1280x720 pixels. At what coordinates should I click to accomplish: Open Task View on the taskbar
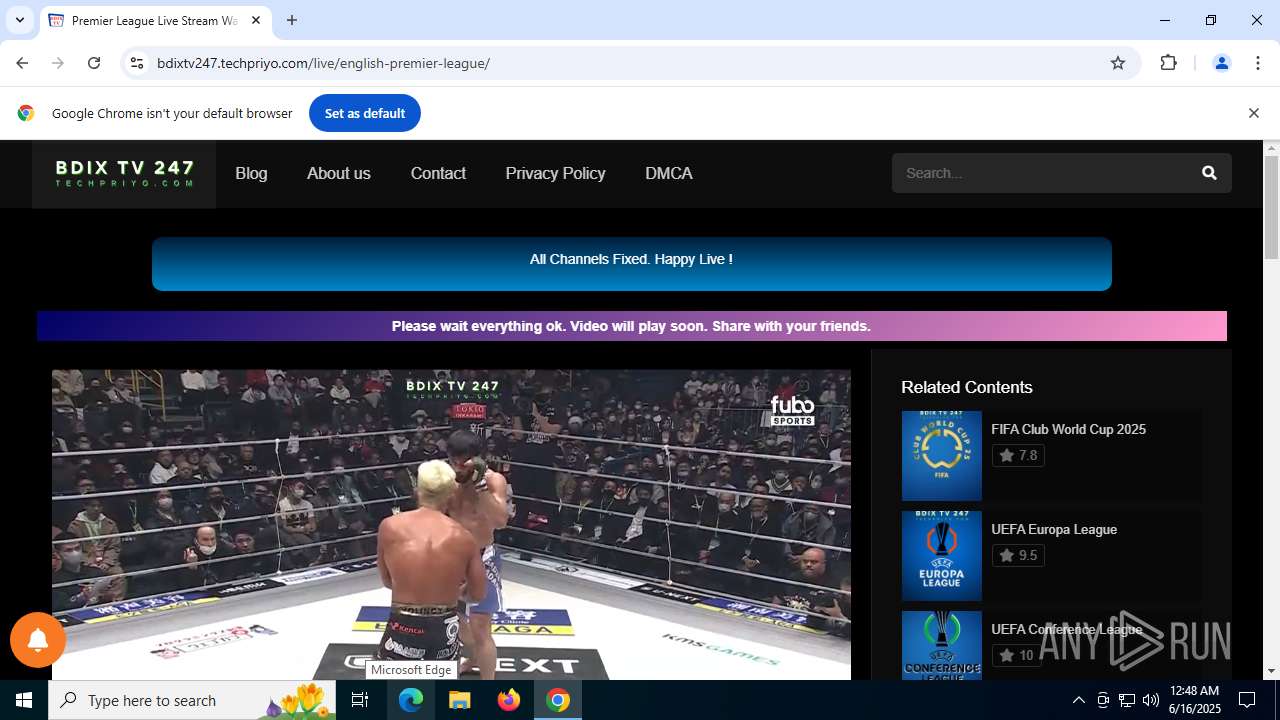click(x=361, y=700)
